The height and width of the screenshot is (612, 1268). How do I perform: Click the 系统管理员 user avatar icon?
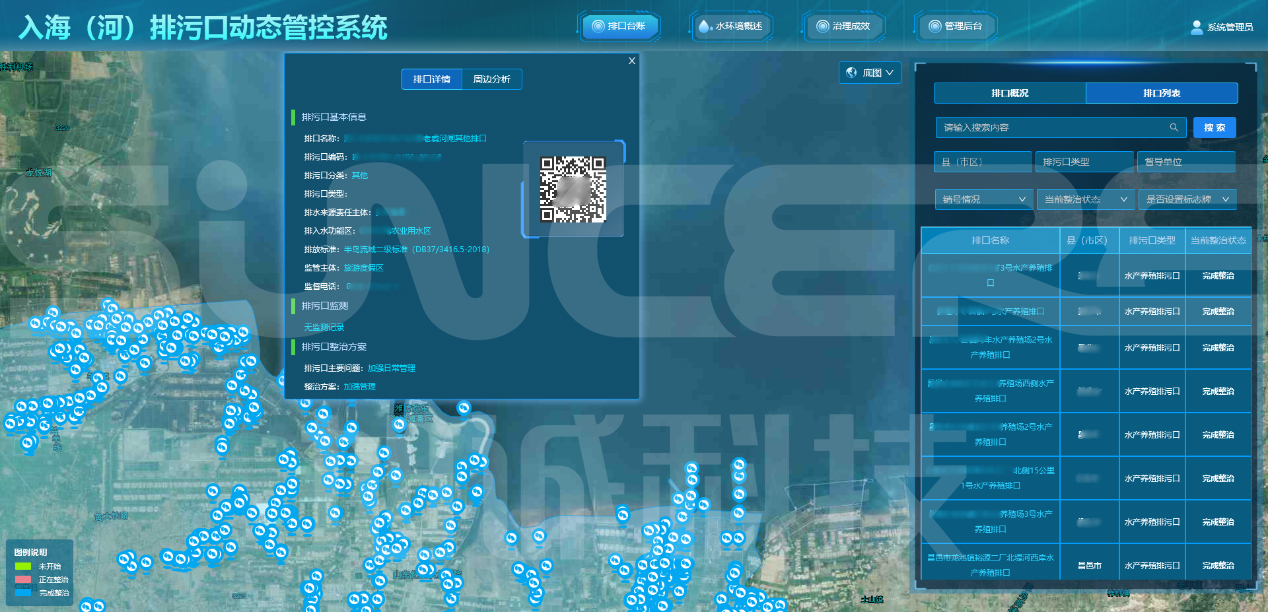click(1196, 27)
